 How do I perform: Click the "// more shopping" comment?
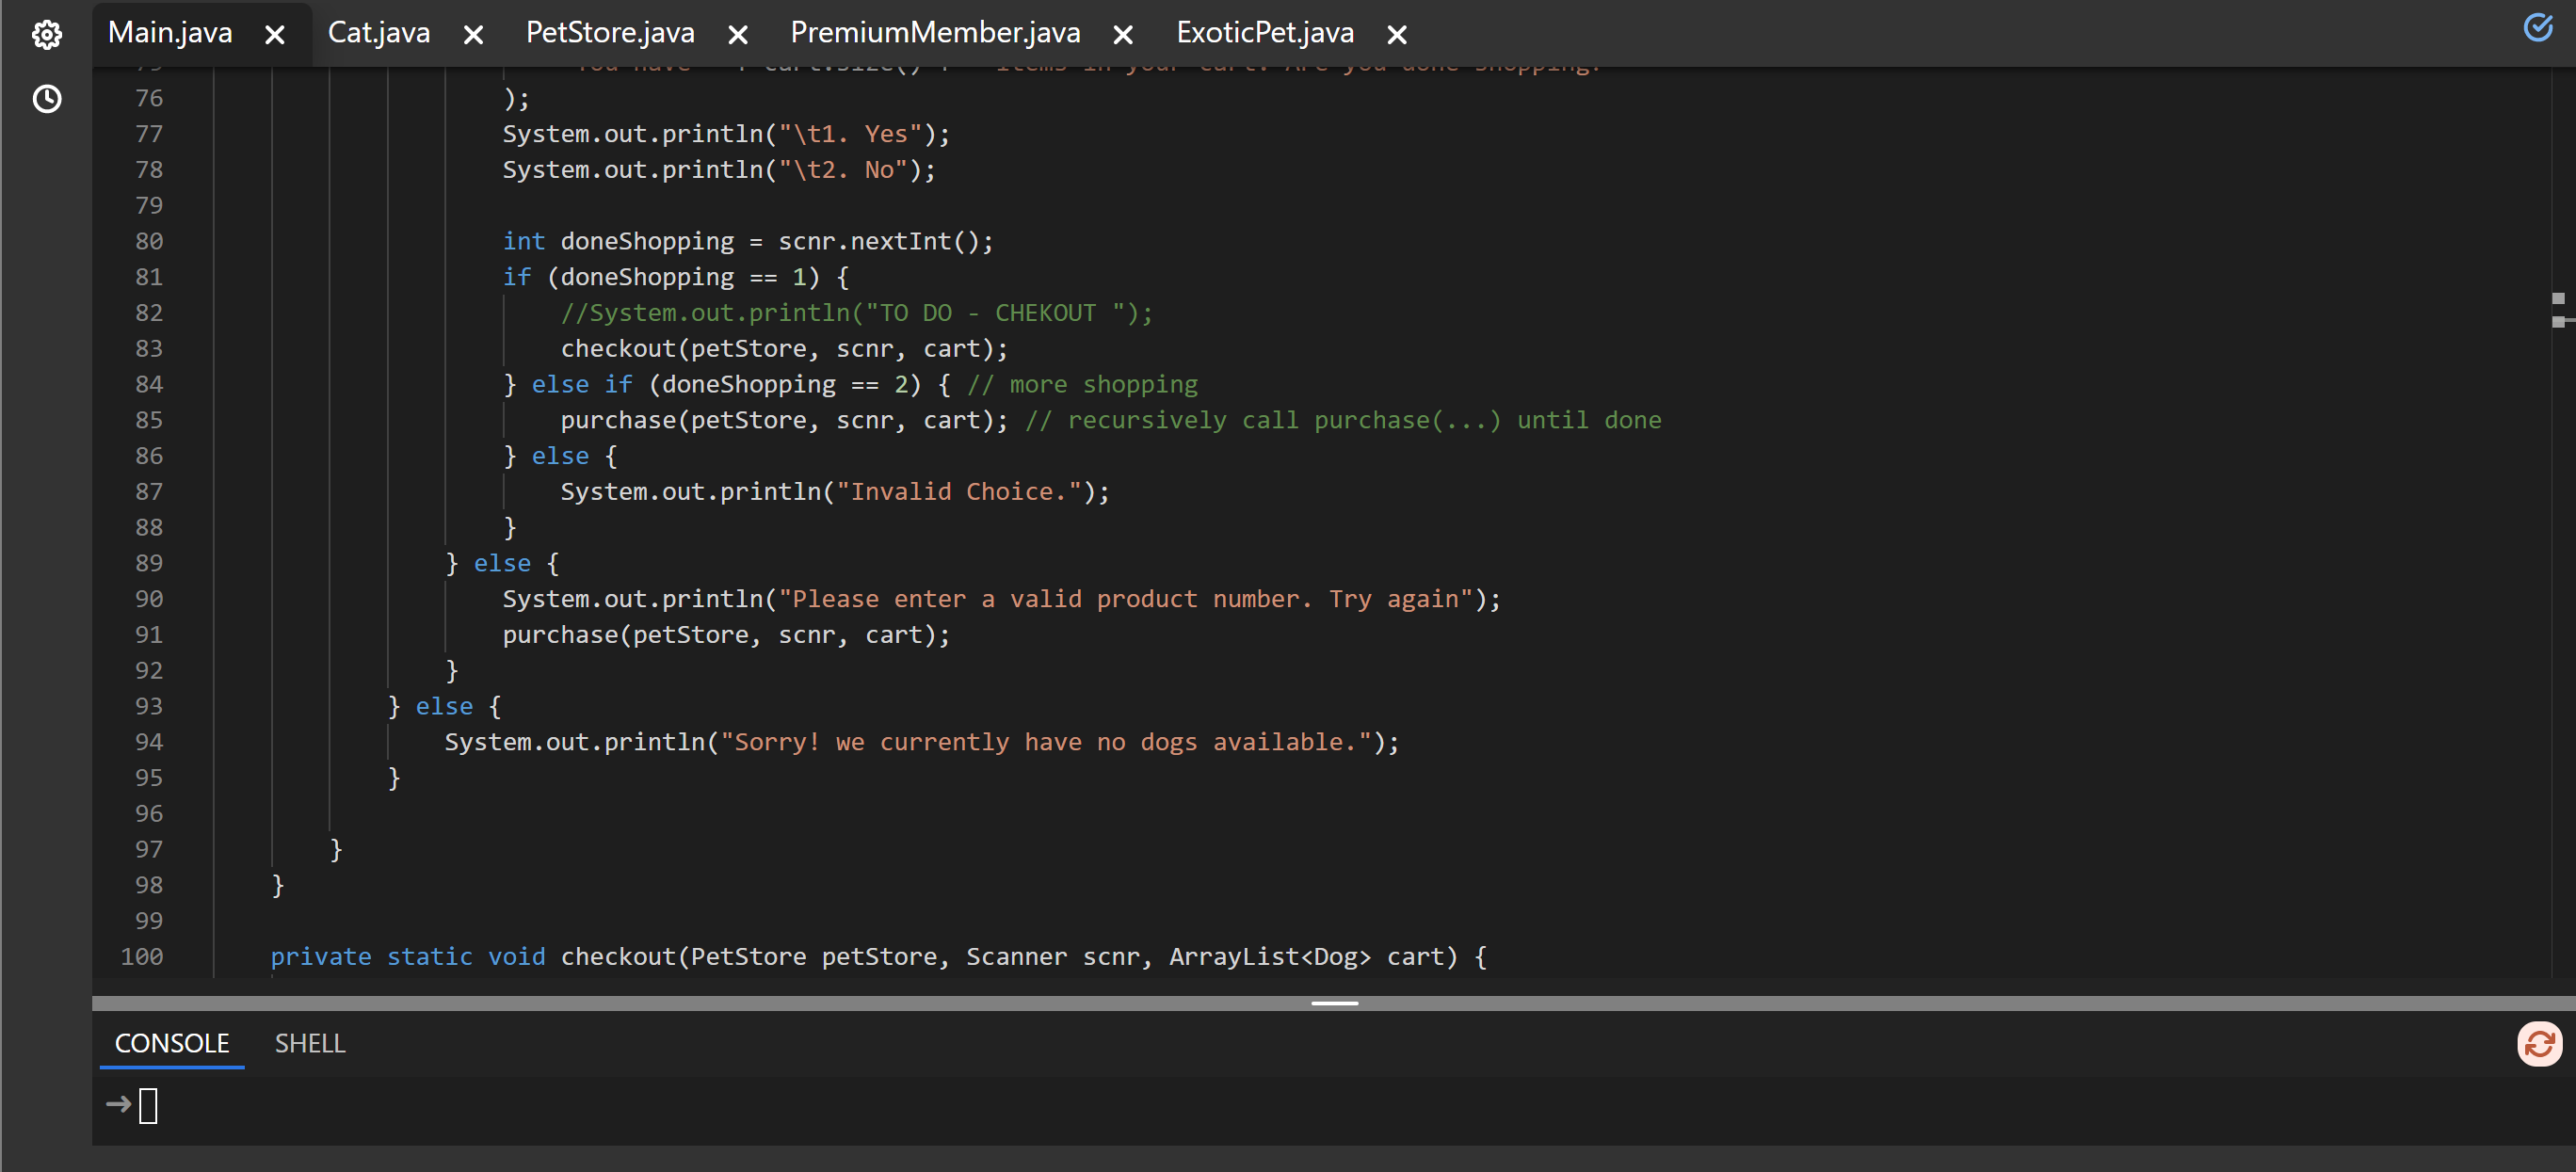(1081, 384)
